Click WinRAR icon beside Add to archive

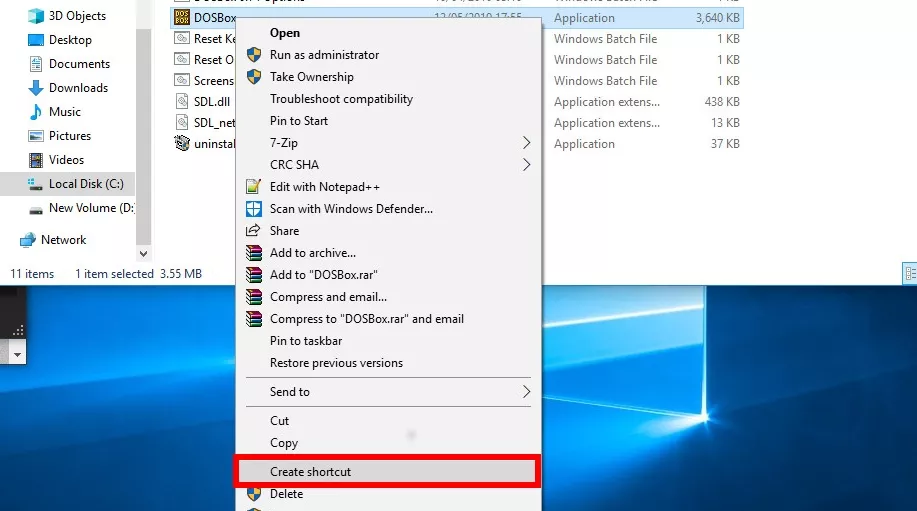(254, 253)
